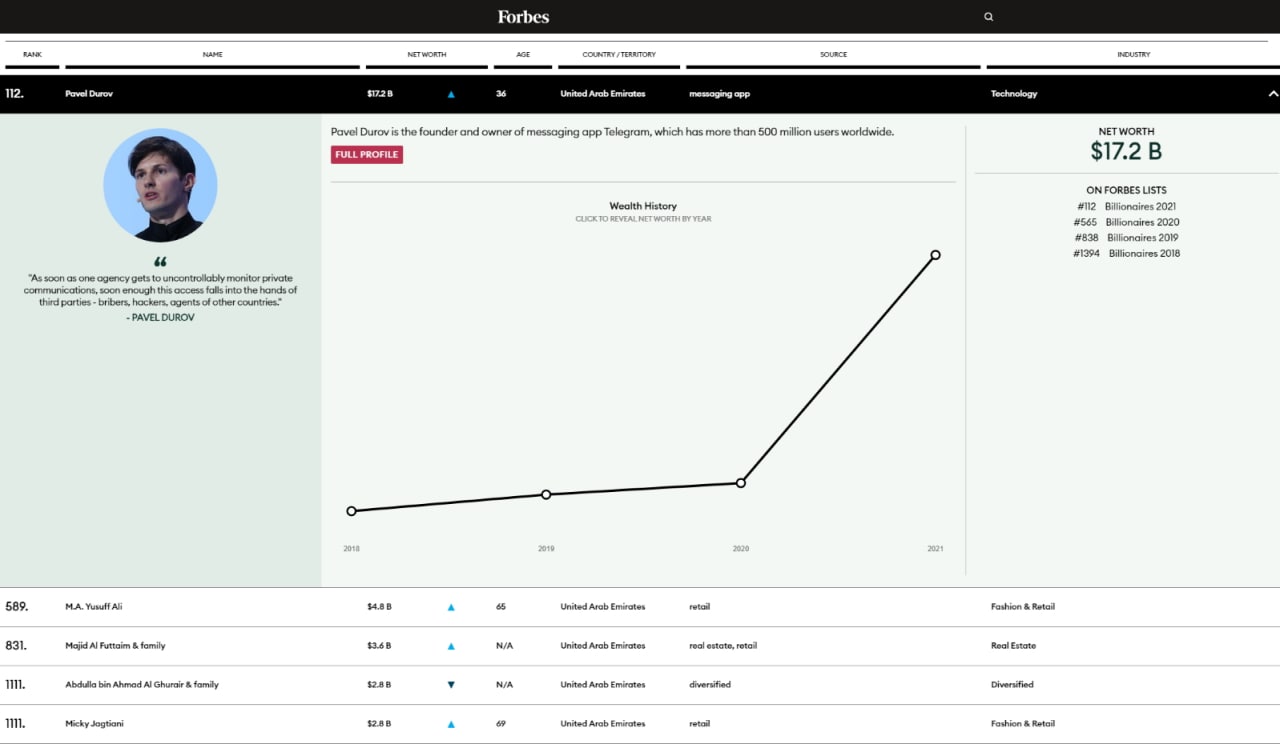
Task: Click the '- PAVEL DUROV' quote attribution
Action: pos(160,317)
